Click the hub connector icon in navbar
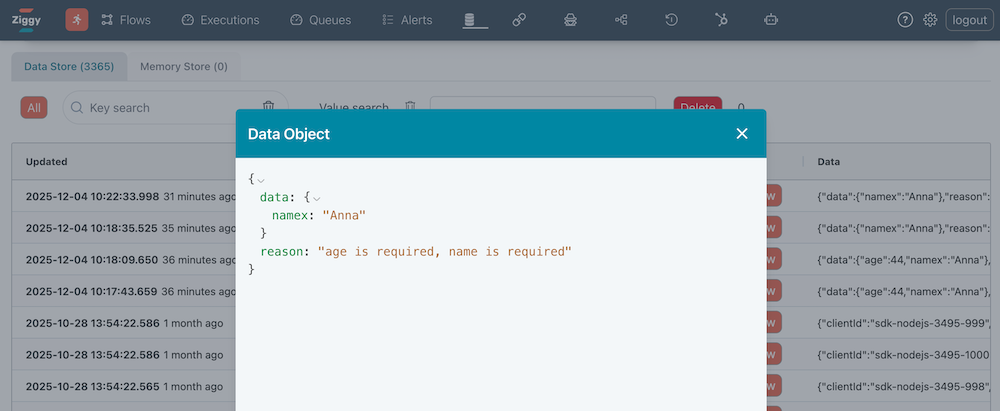Viewport: 1000px width, 411px height. 722,20
